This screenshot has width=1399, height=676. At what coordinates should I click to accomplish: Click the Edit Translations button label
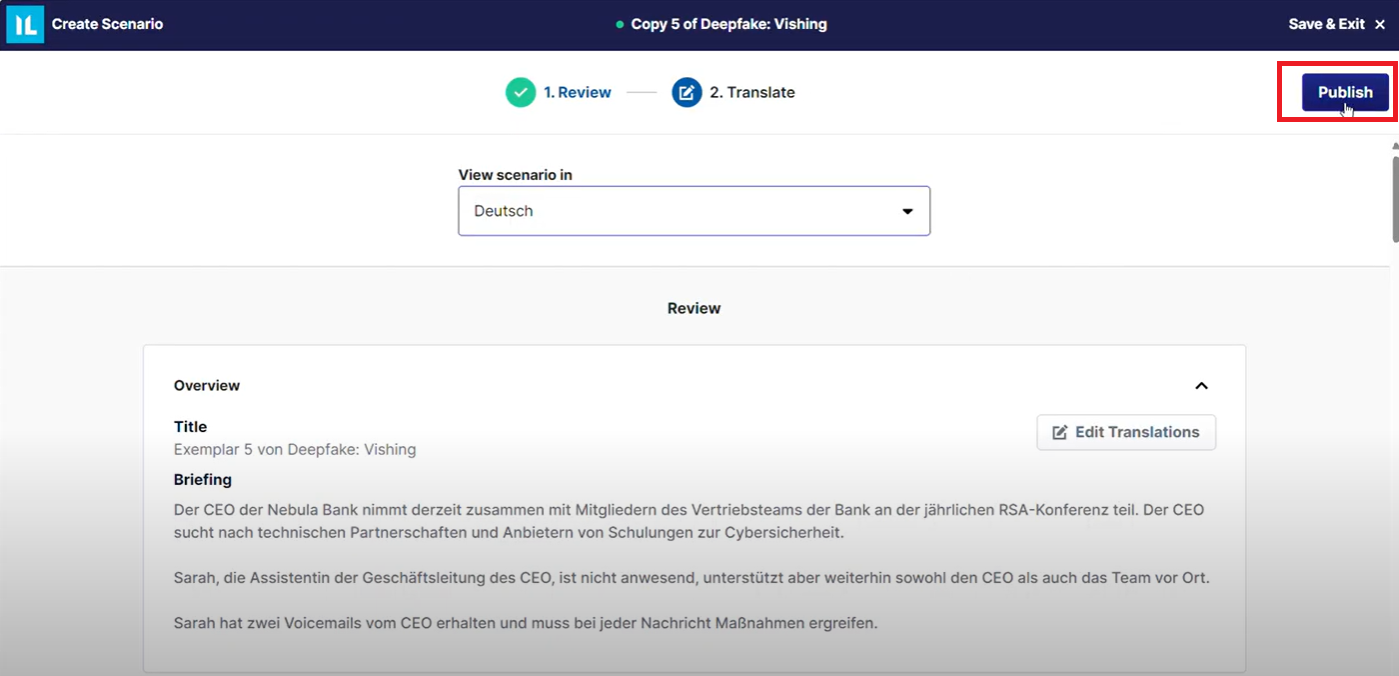point(1137,433)
